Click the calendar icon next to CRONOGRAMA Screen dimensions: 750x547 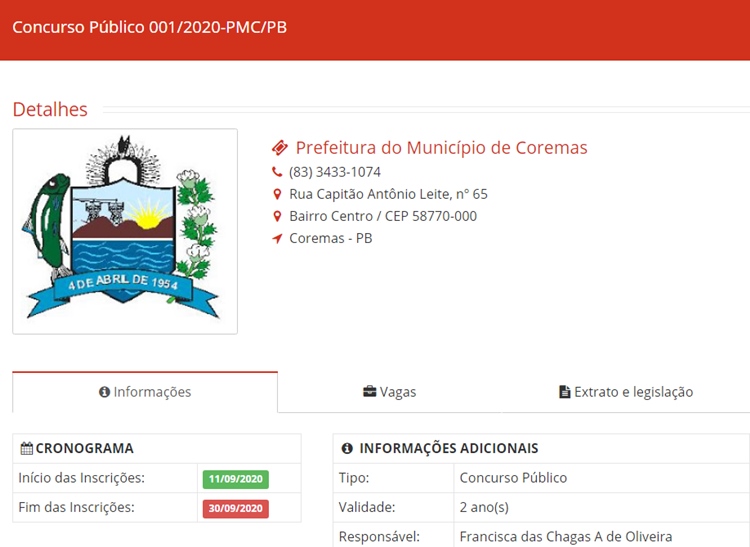tap(26, 449)
